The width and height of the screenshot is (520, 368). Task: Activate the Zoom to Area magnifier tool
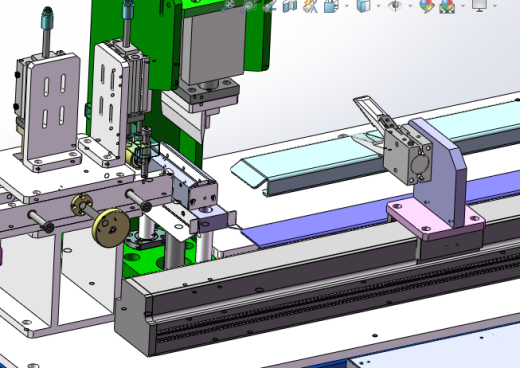point(249,6)
